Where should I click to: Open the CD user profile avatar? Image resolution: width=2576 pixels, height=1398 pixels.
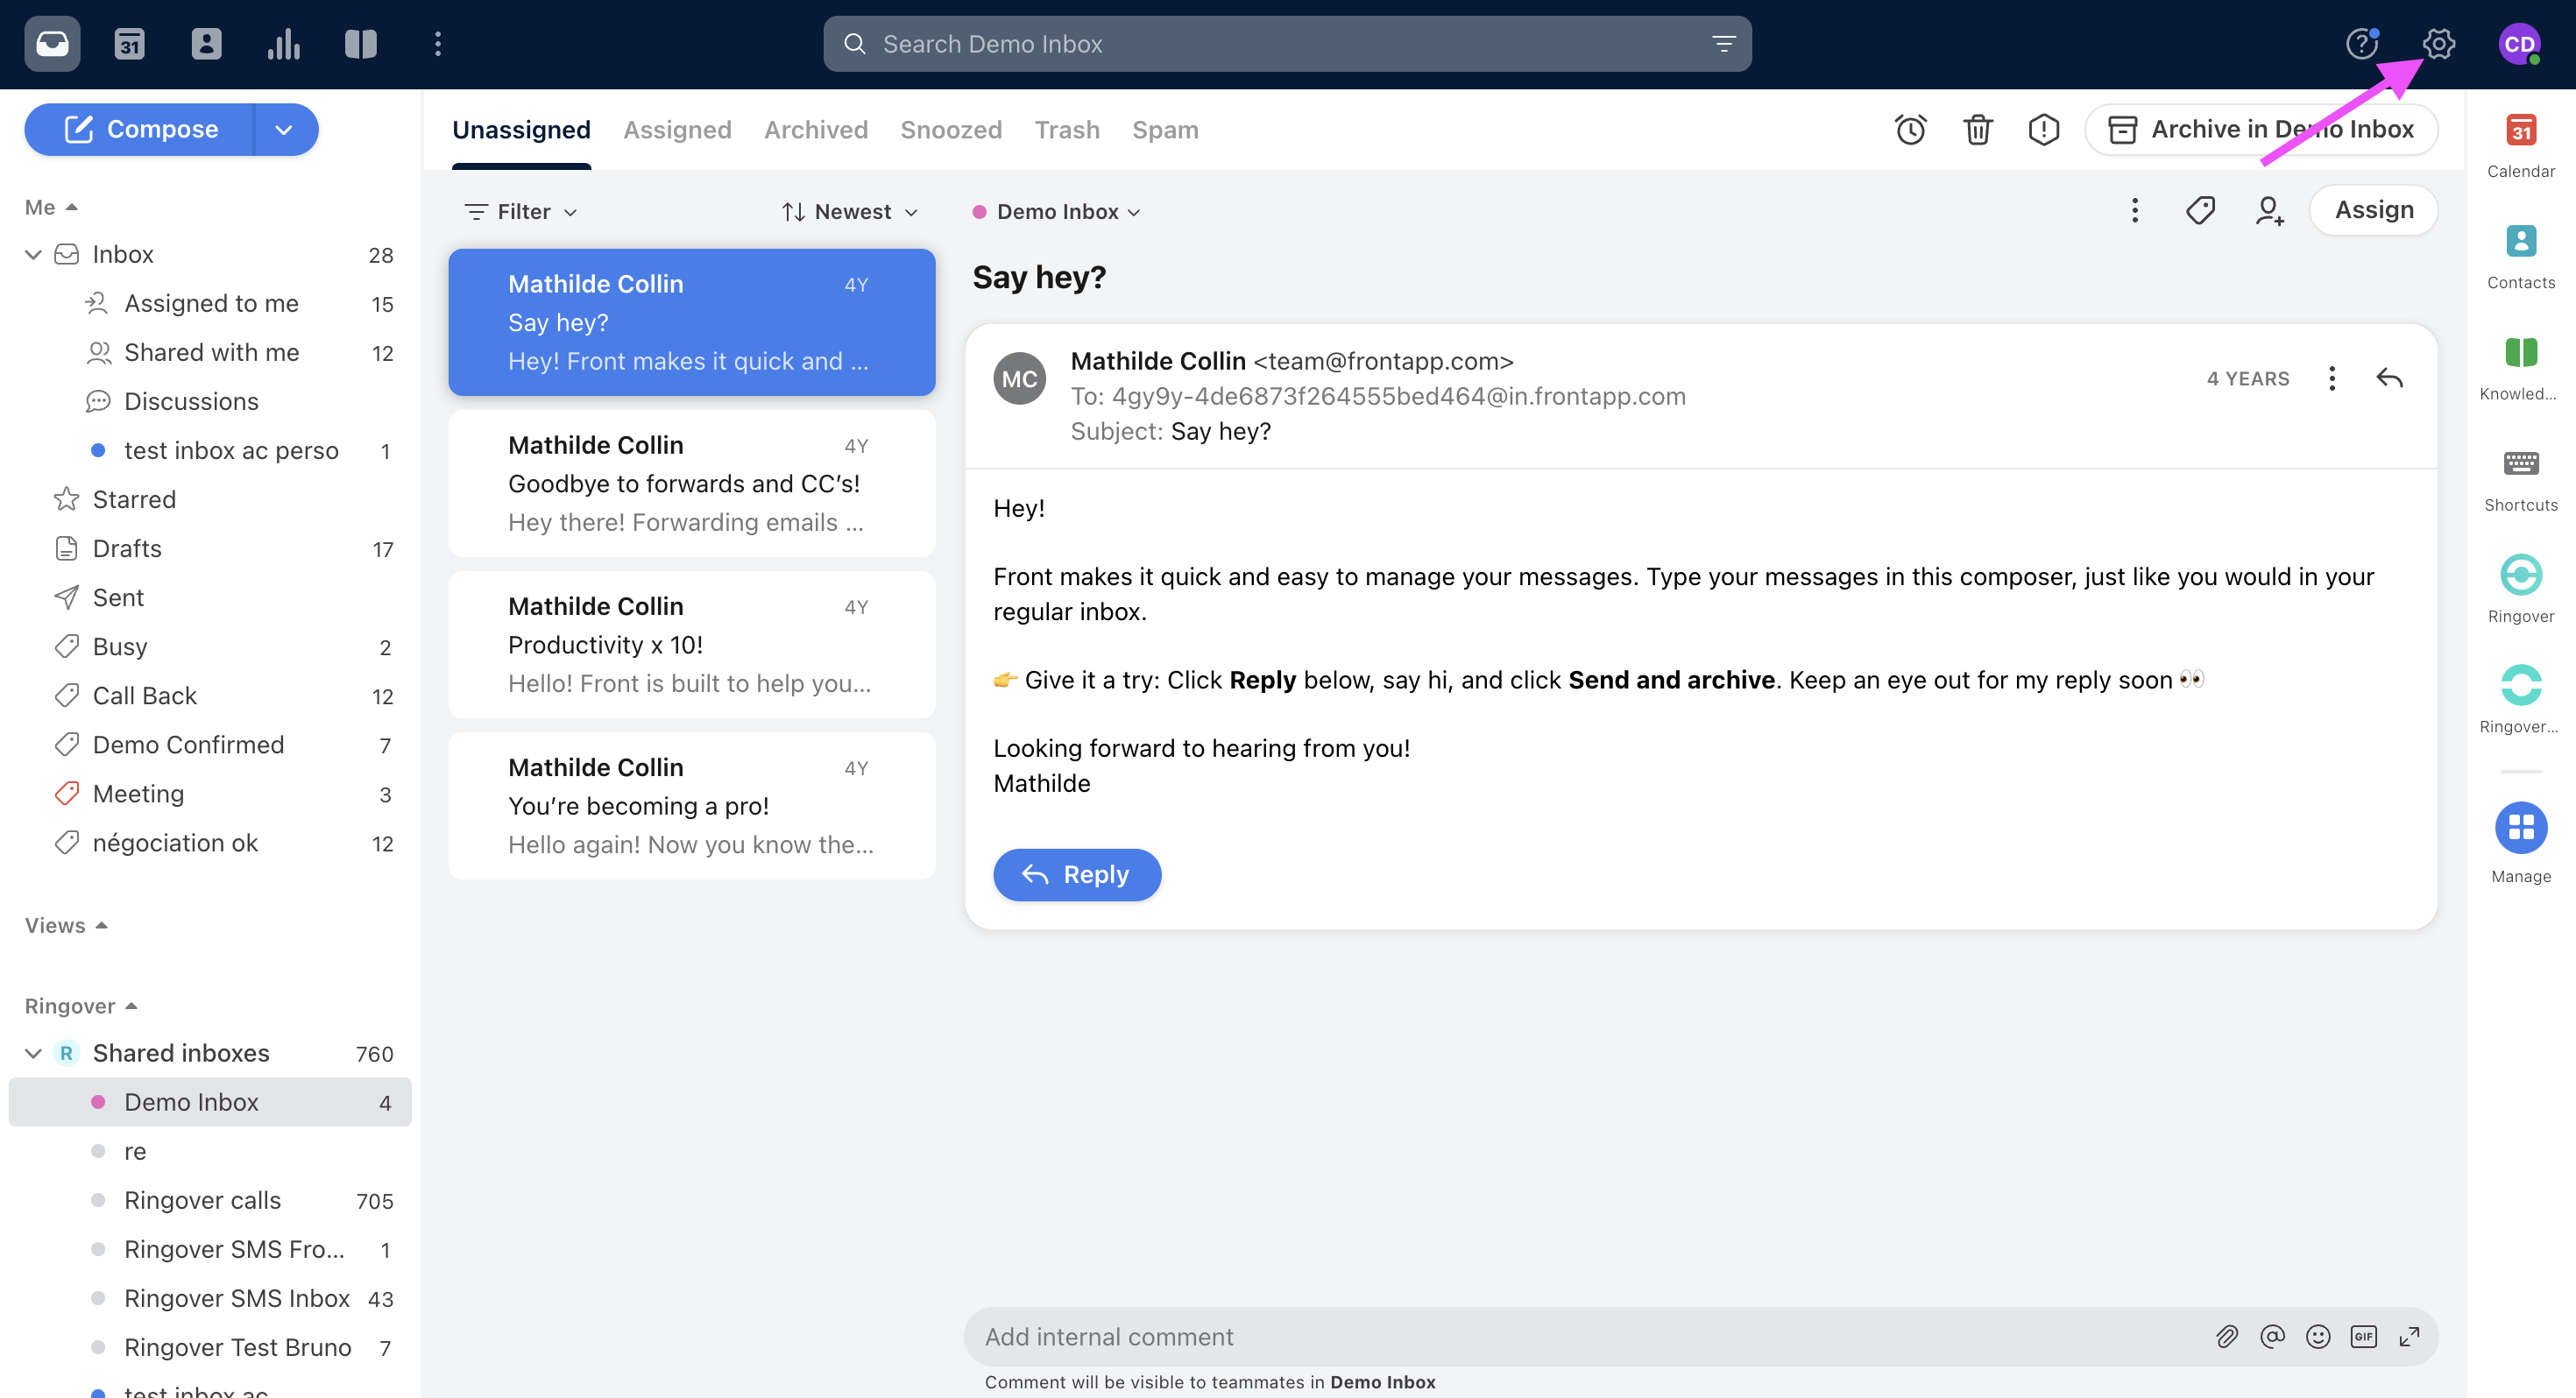click(x=2519, y=44)
